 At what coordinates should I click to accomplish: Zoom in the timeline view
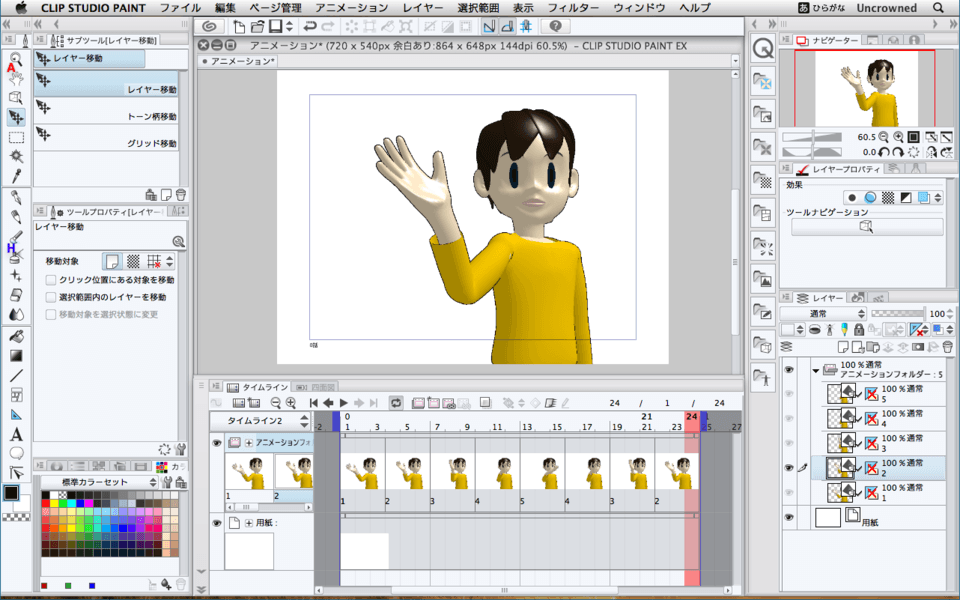click(291, 402)
